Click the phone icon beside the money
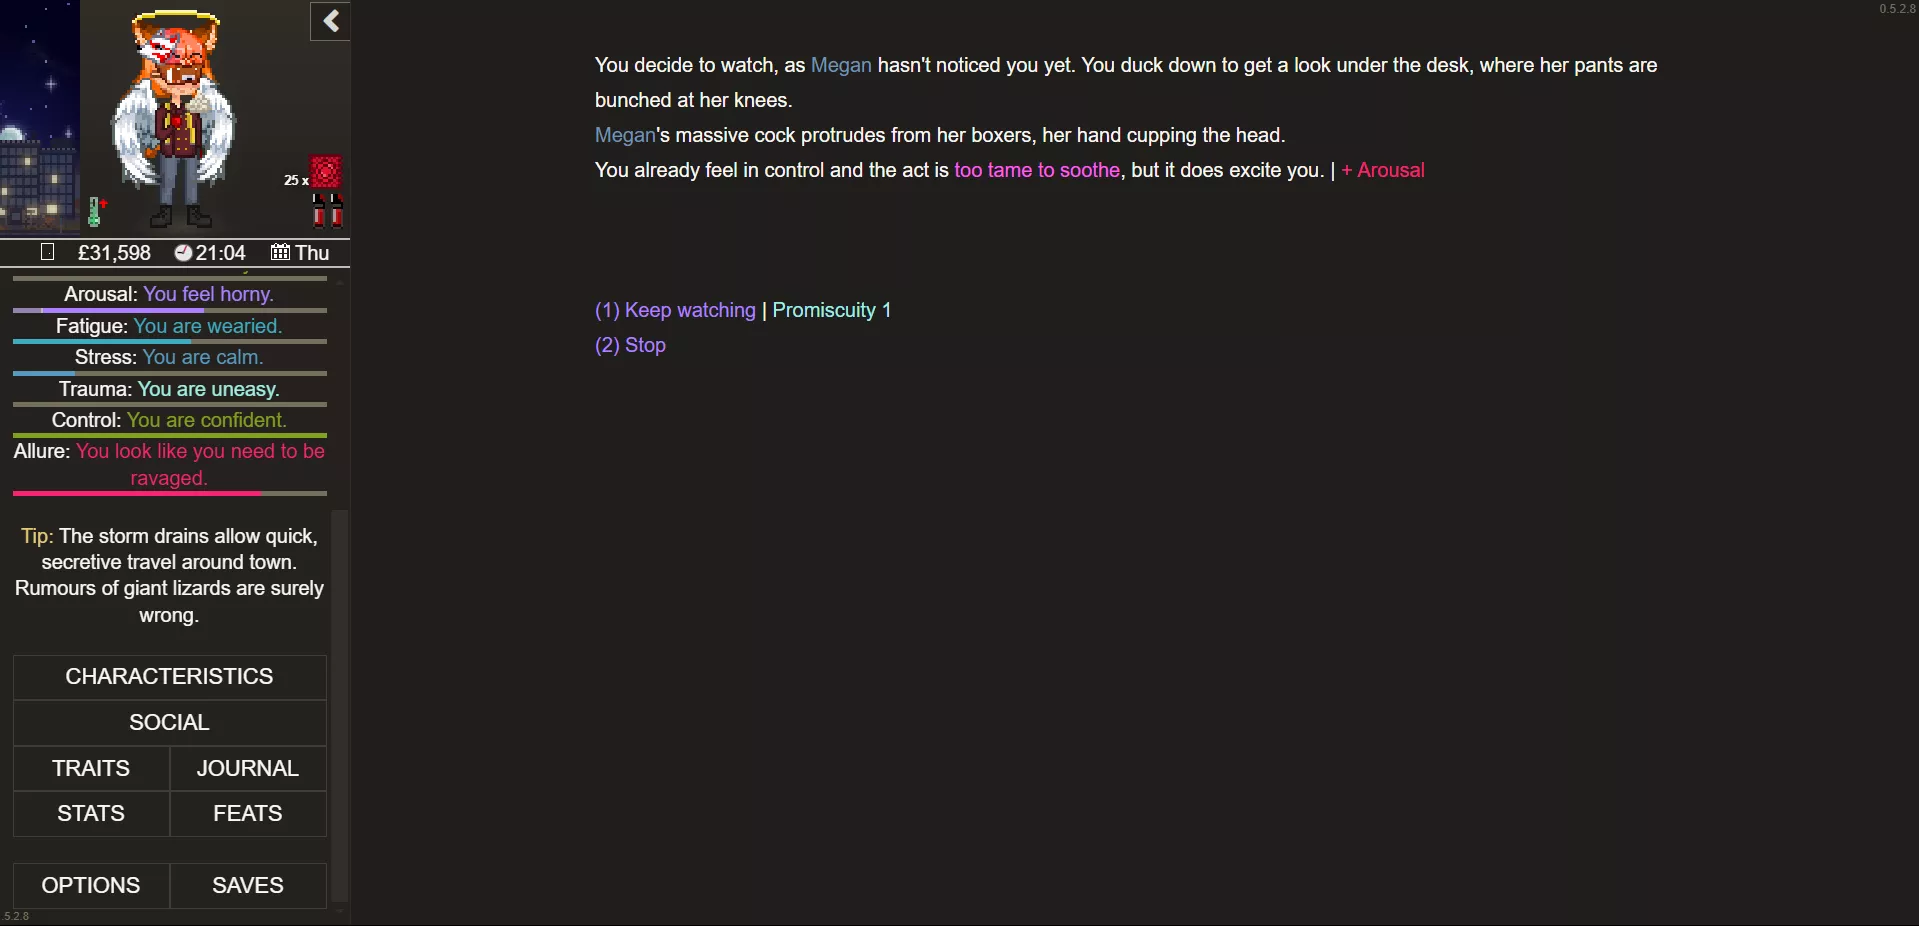Image resolution: width=1919 pixels, height=926 pixels. point(47,252)
